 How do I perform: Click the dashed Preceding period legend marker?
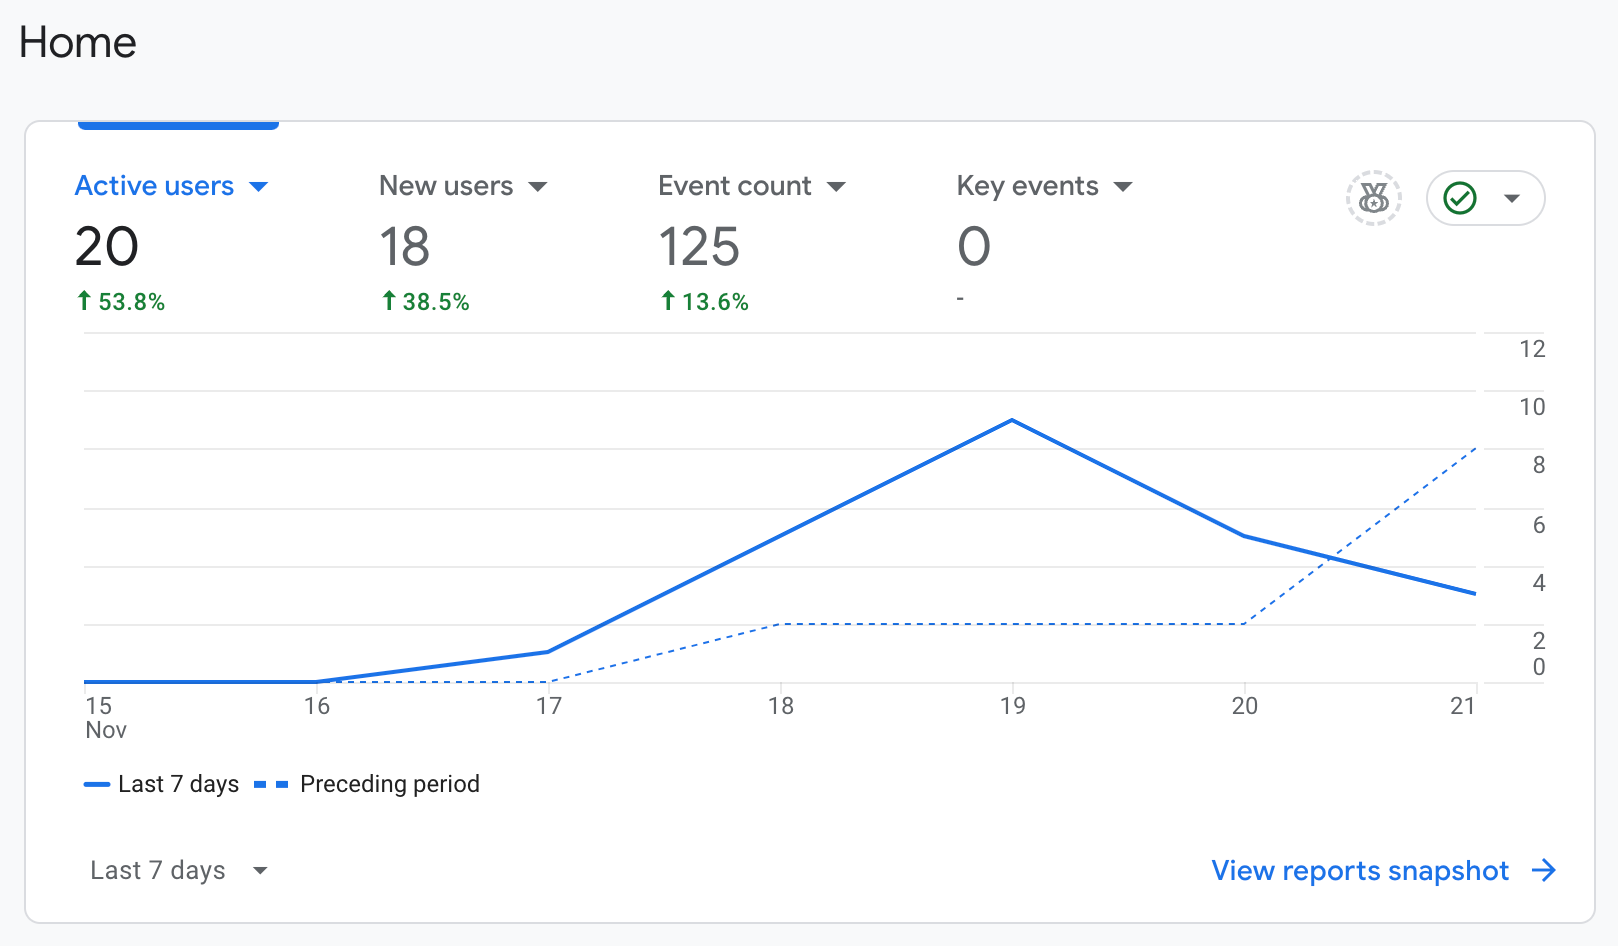[271, 785]
